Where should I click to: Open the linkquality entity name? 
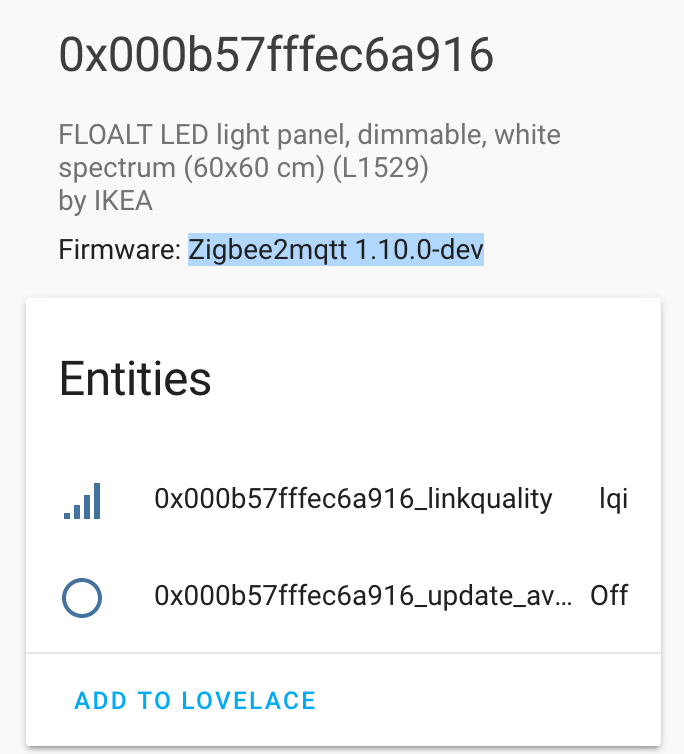pos(353,499)
